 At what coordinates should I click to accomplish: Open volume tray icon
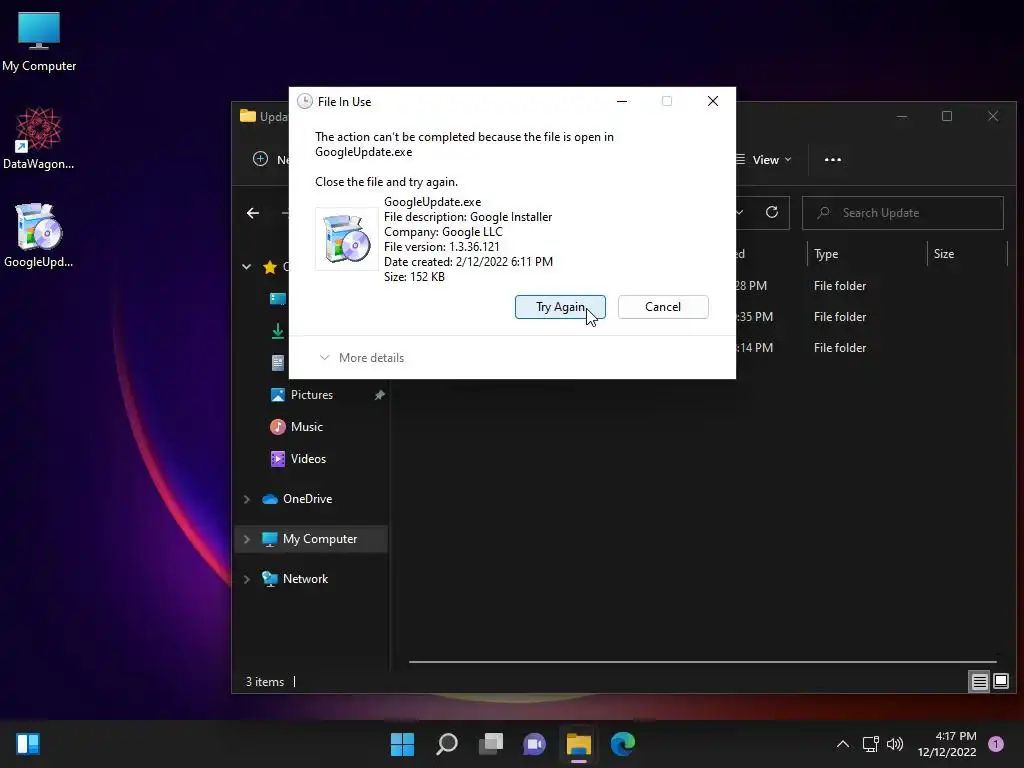click(895, 744)
